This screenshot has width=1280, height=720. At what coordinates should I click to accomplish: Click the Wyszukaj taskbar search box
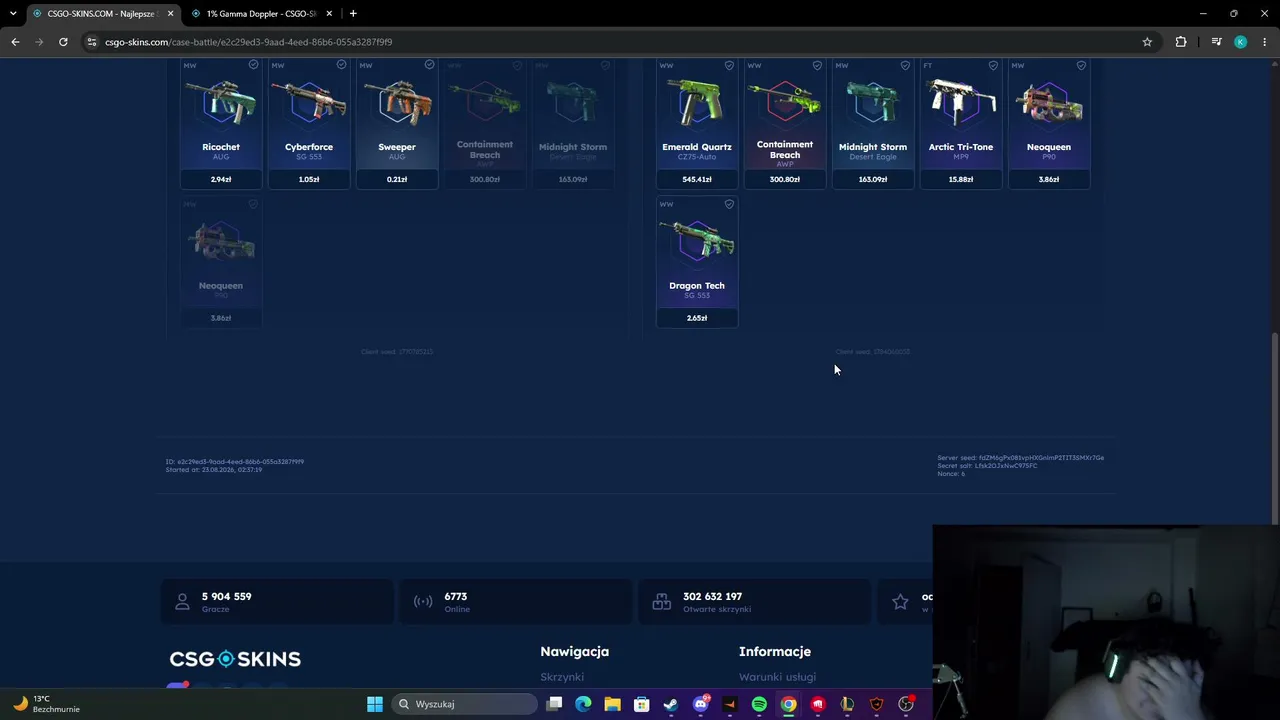point(465,704)
